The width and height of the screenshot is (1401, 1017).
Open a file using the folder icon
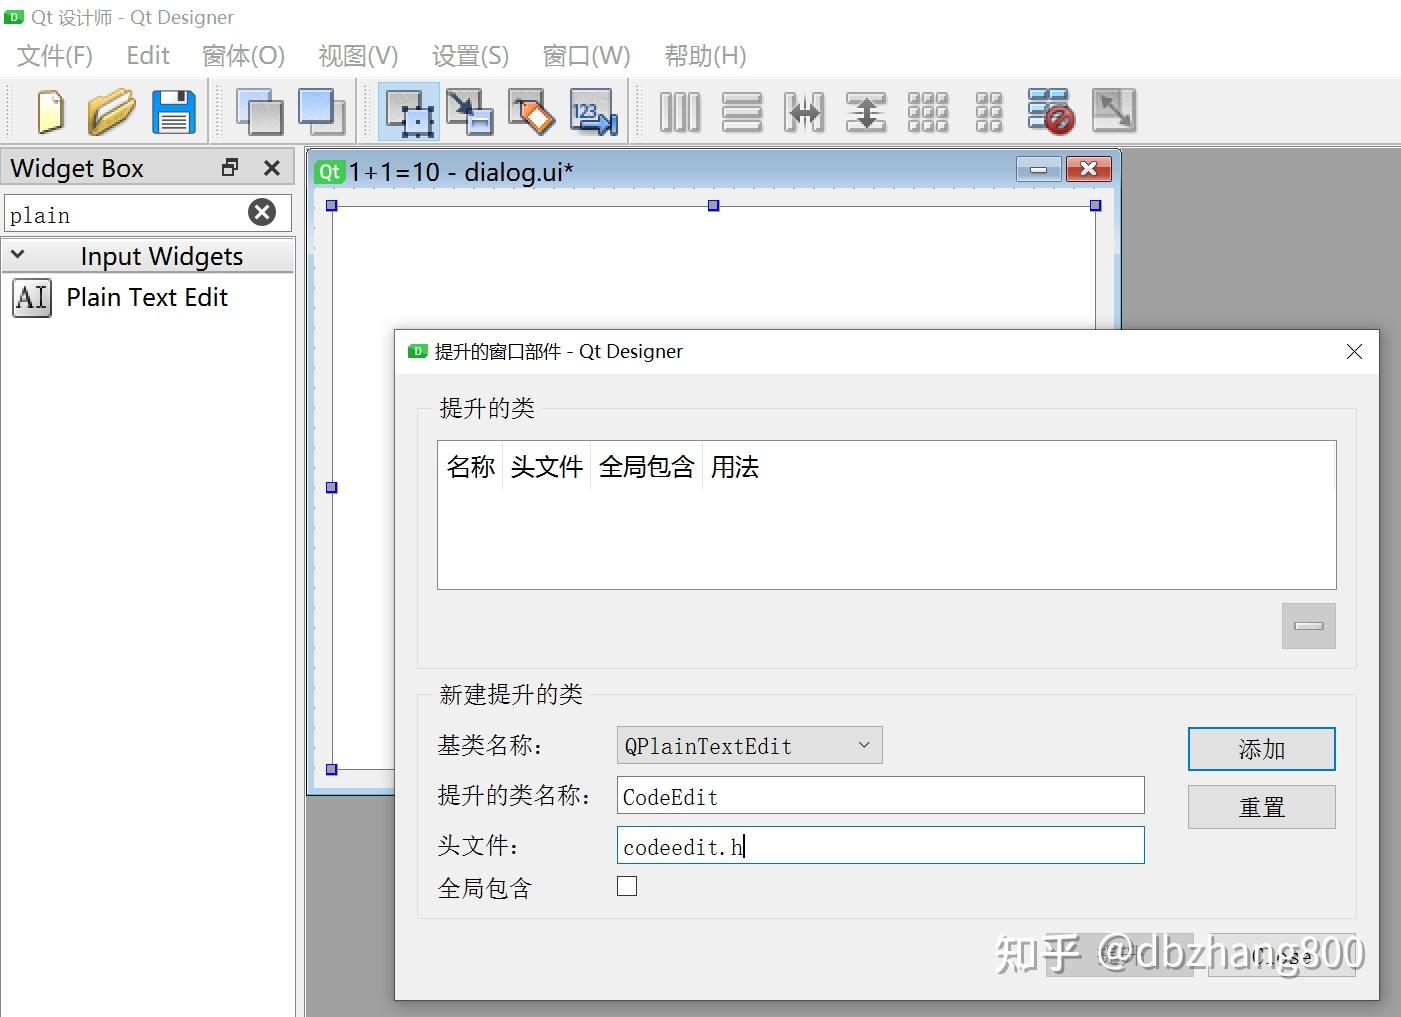[110, 111]
